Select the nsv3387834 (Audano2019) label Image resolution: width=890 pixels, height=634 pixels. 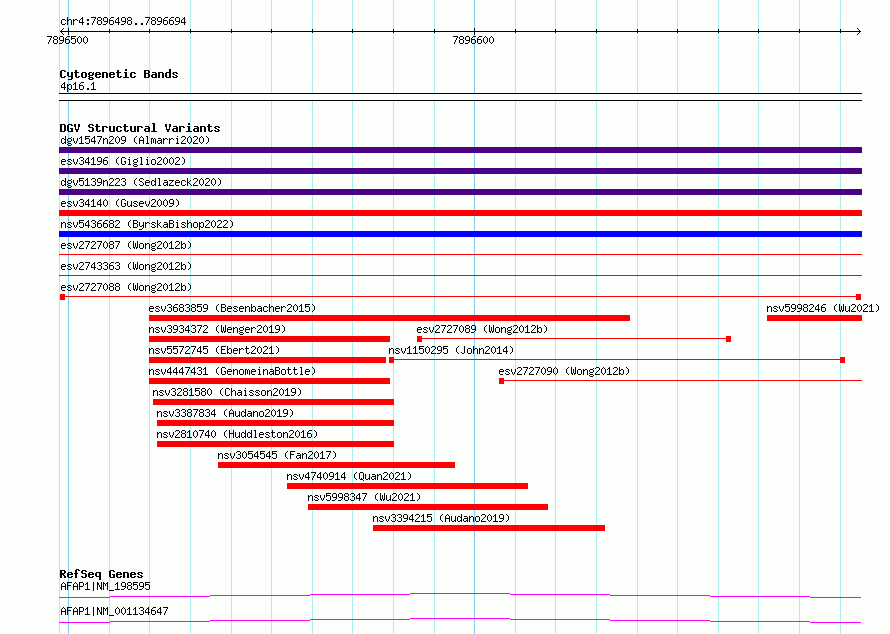pos(225,413)
